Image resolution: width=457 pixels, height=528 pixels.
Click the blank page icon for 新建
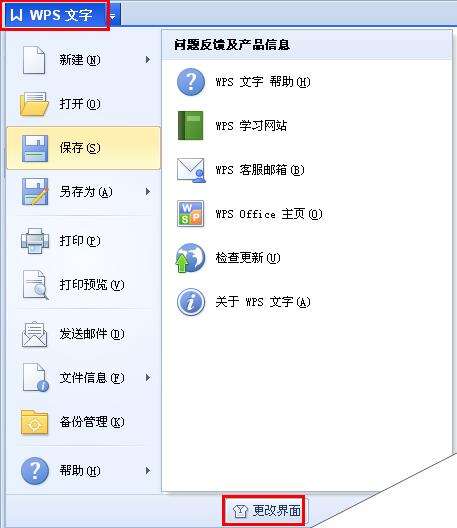click(x=34, y=60)
